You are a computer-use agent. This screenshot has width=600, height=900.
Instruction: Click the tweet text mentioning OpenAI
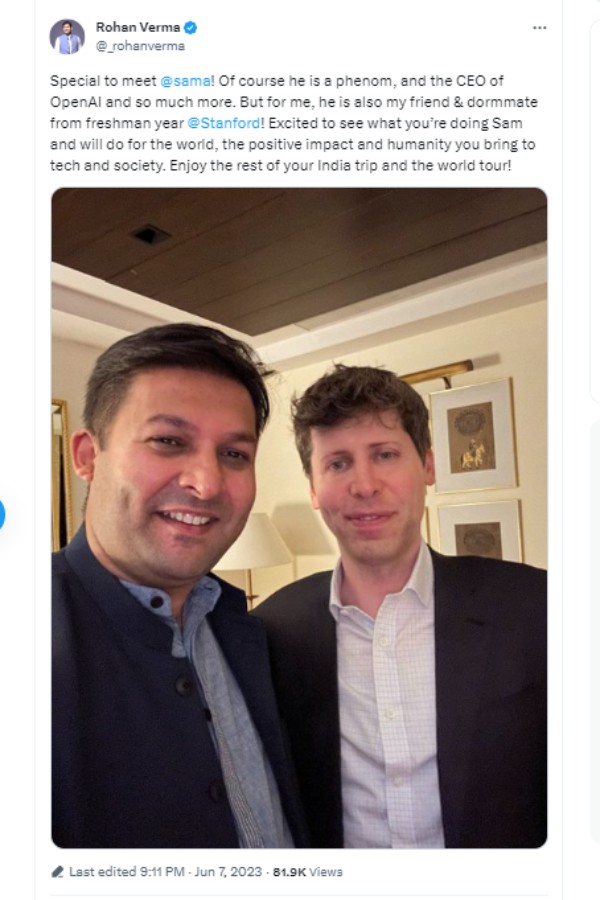tap(293, 123)
